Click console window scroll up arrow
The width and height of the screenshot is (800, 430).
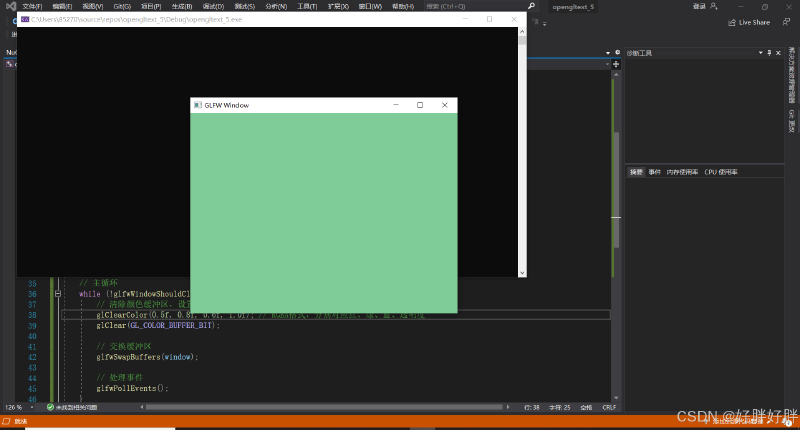[x=522, y=32]
